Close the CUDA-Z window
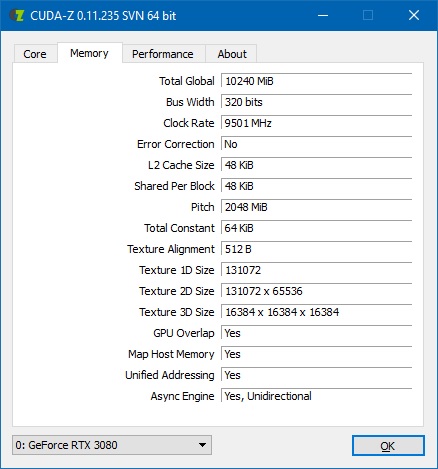Viewport: 438px width, 469px height. (414, 15)
